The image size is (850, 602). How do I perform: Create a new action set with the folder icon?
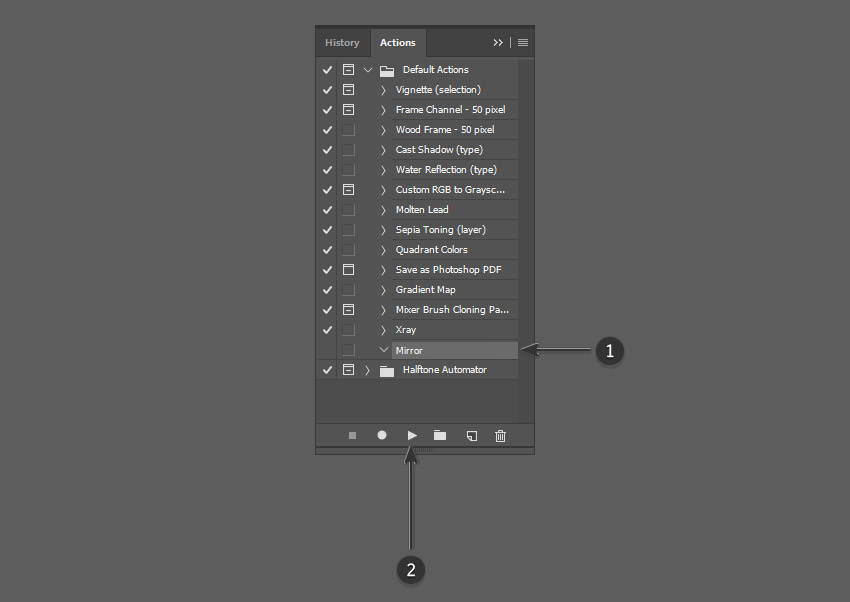pyautogui.click(x=440, y=435)
